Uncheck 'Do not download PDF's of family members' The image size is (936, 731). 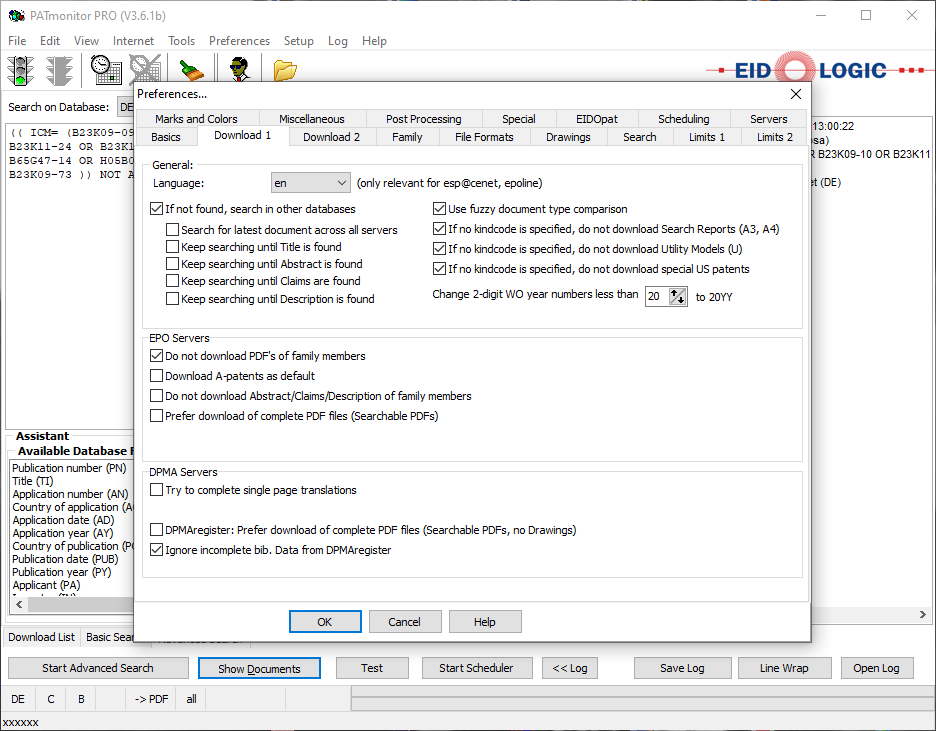coord(156,356)
